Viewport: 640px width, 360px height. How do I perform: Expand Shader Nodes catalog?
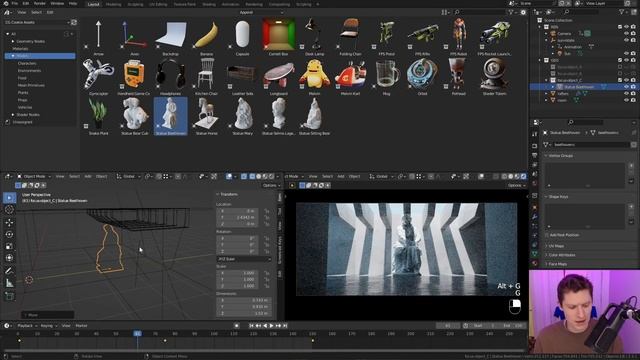[13, 115]
